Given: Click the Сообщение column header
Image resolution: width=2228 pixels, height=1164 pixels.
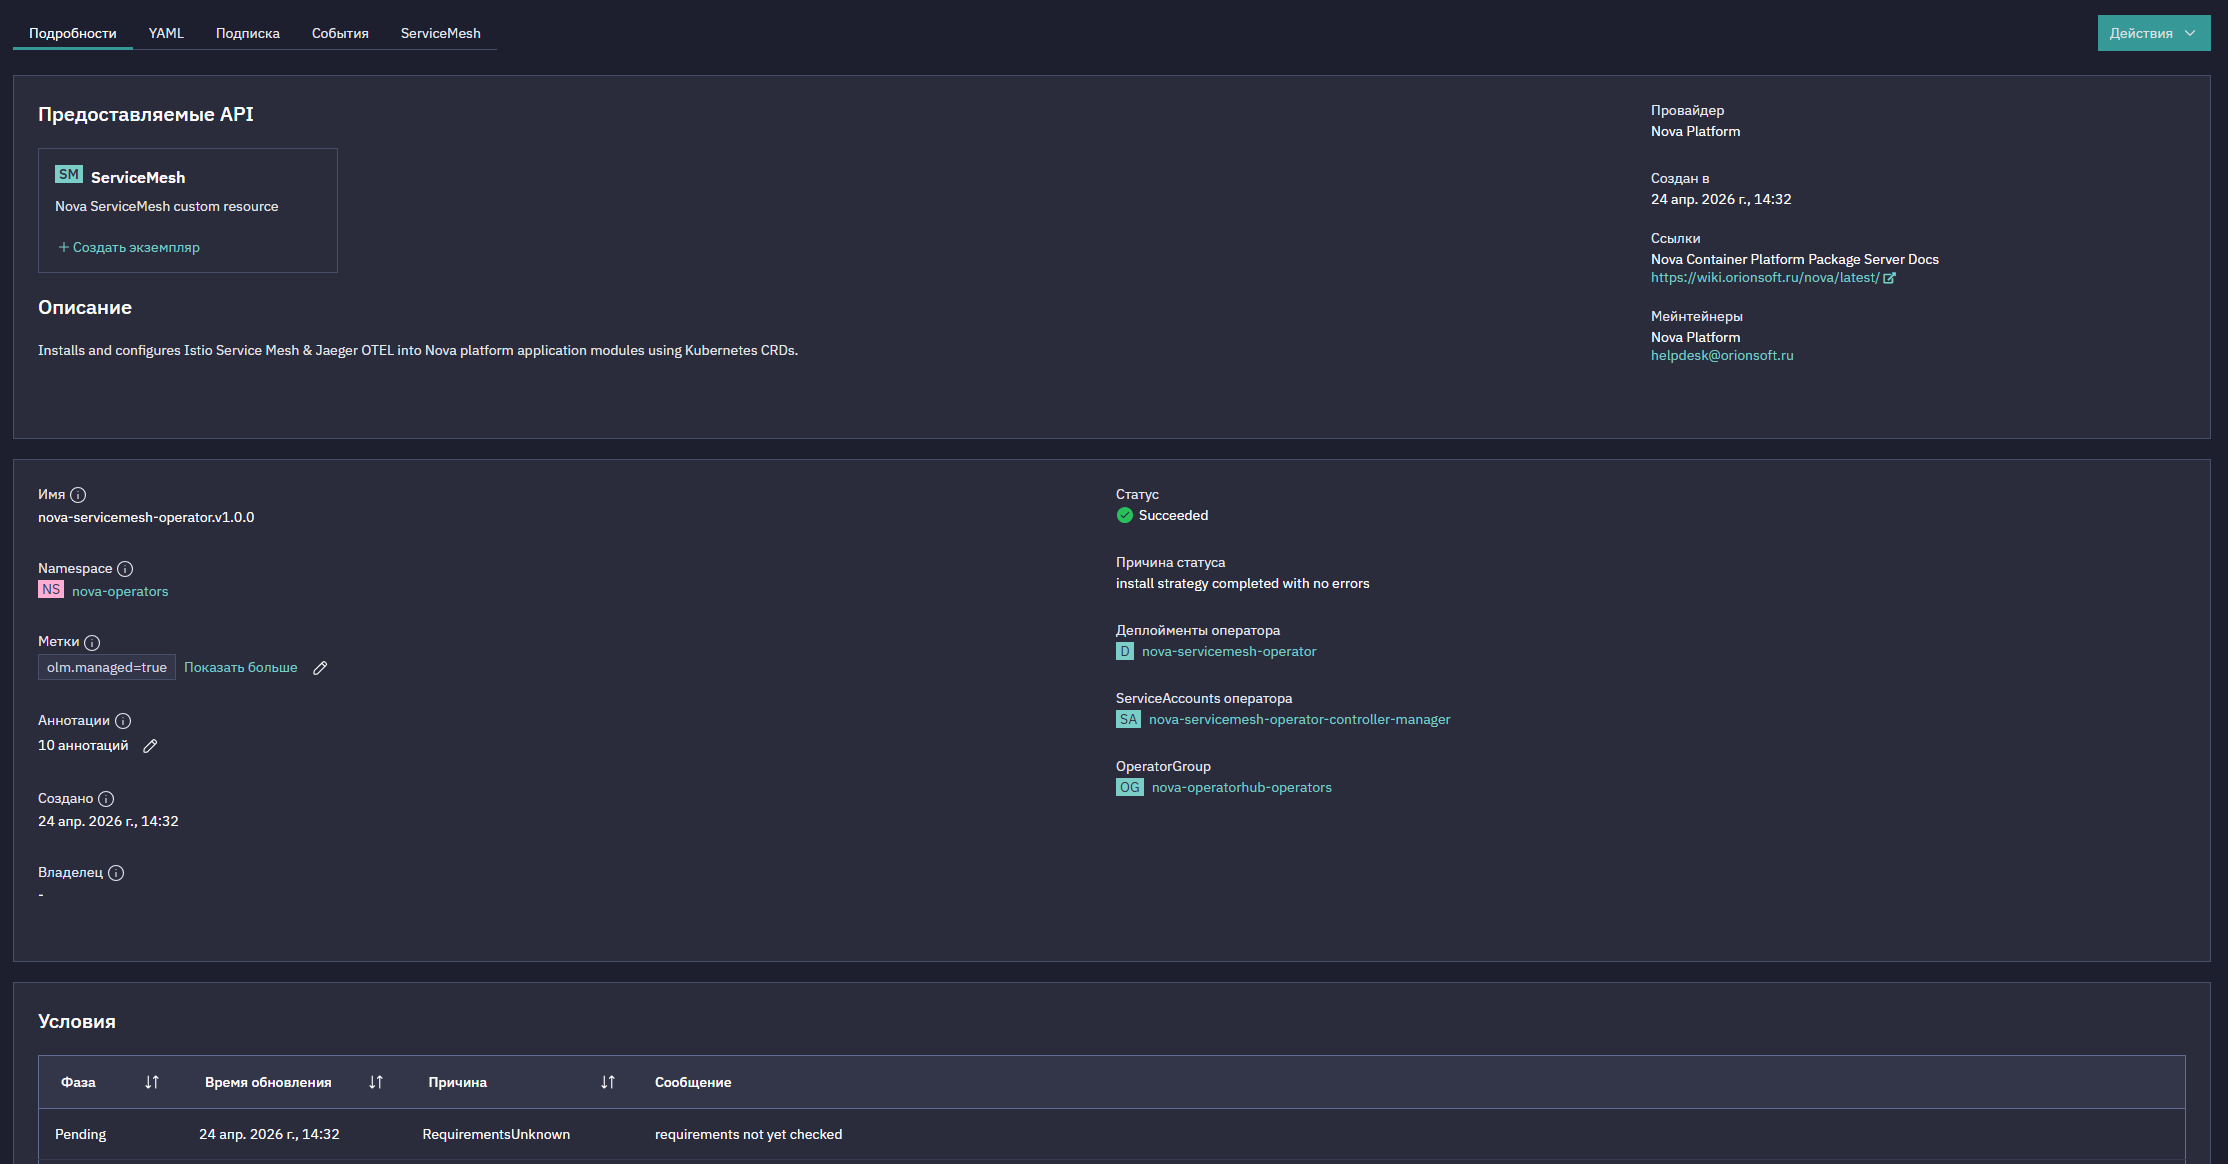Looking at the screenshot, I should (693, 1082).
